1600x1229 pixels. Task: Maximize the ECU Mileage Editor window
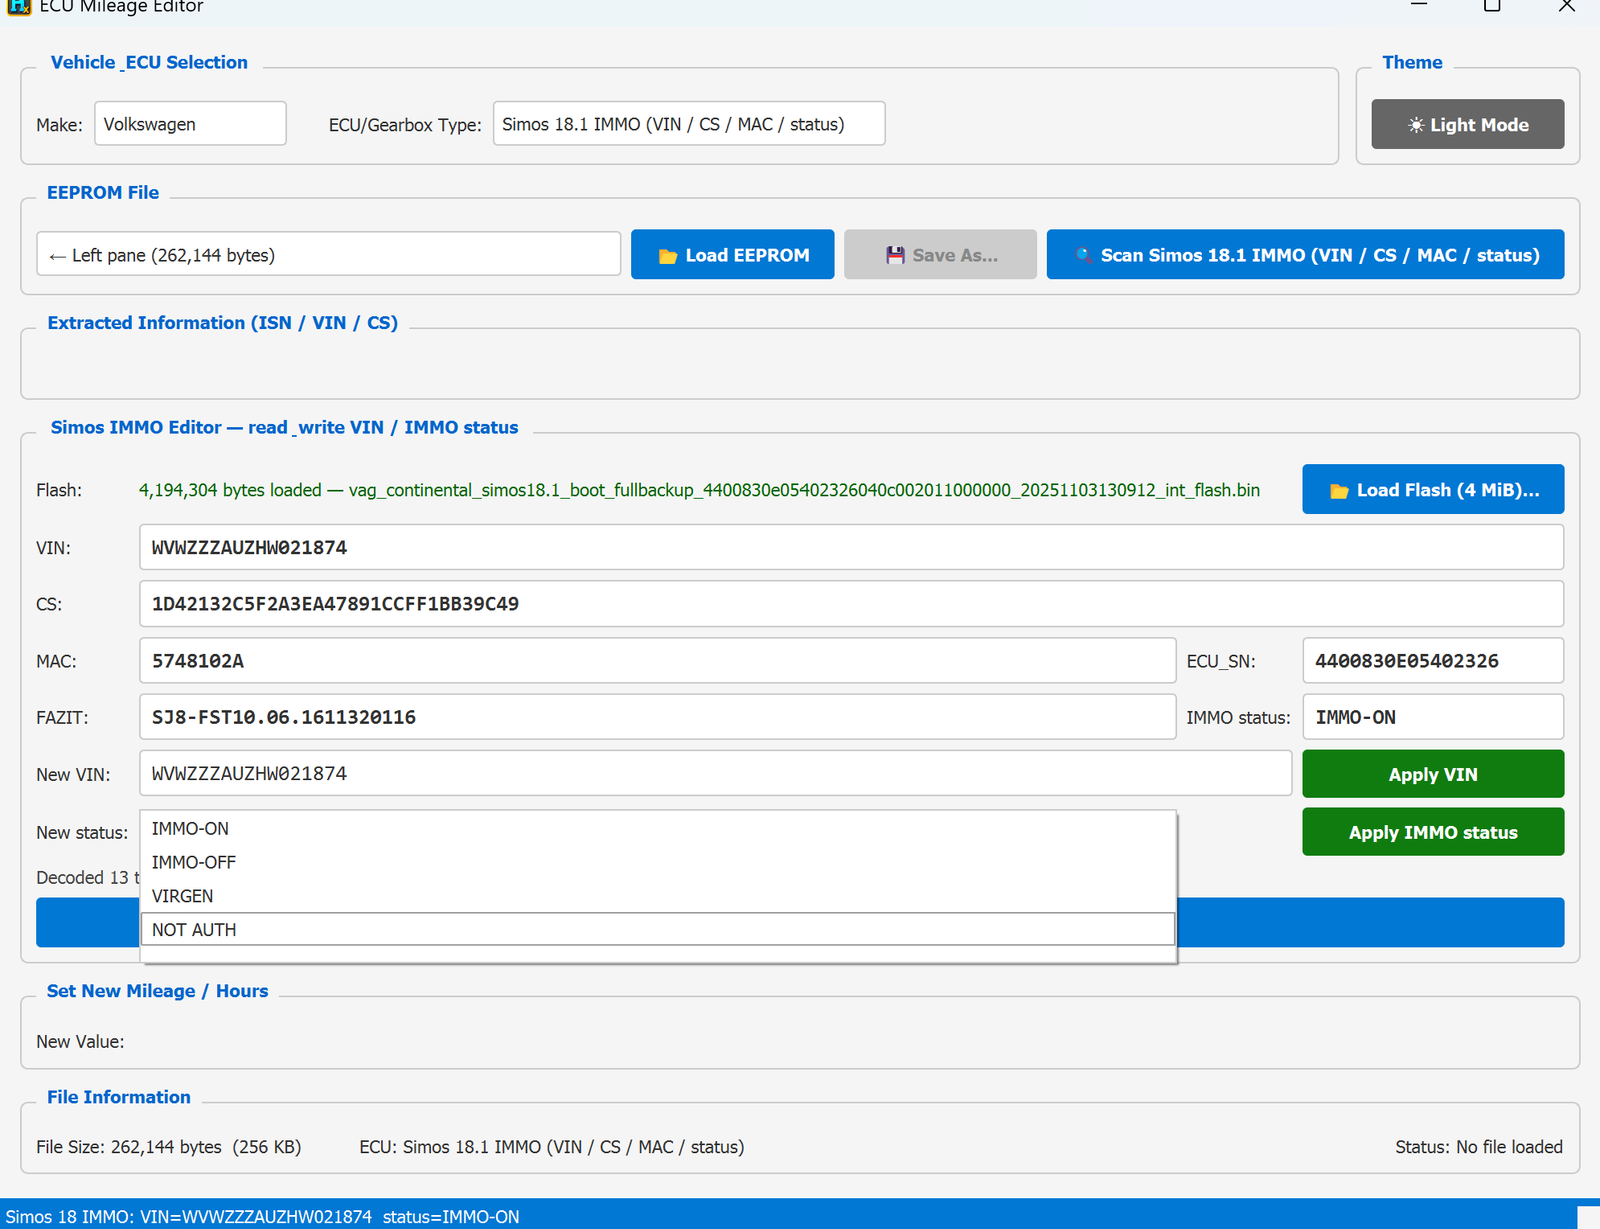(1492, 5)
